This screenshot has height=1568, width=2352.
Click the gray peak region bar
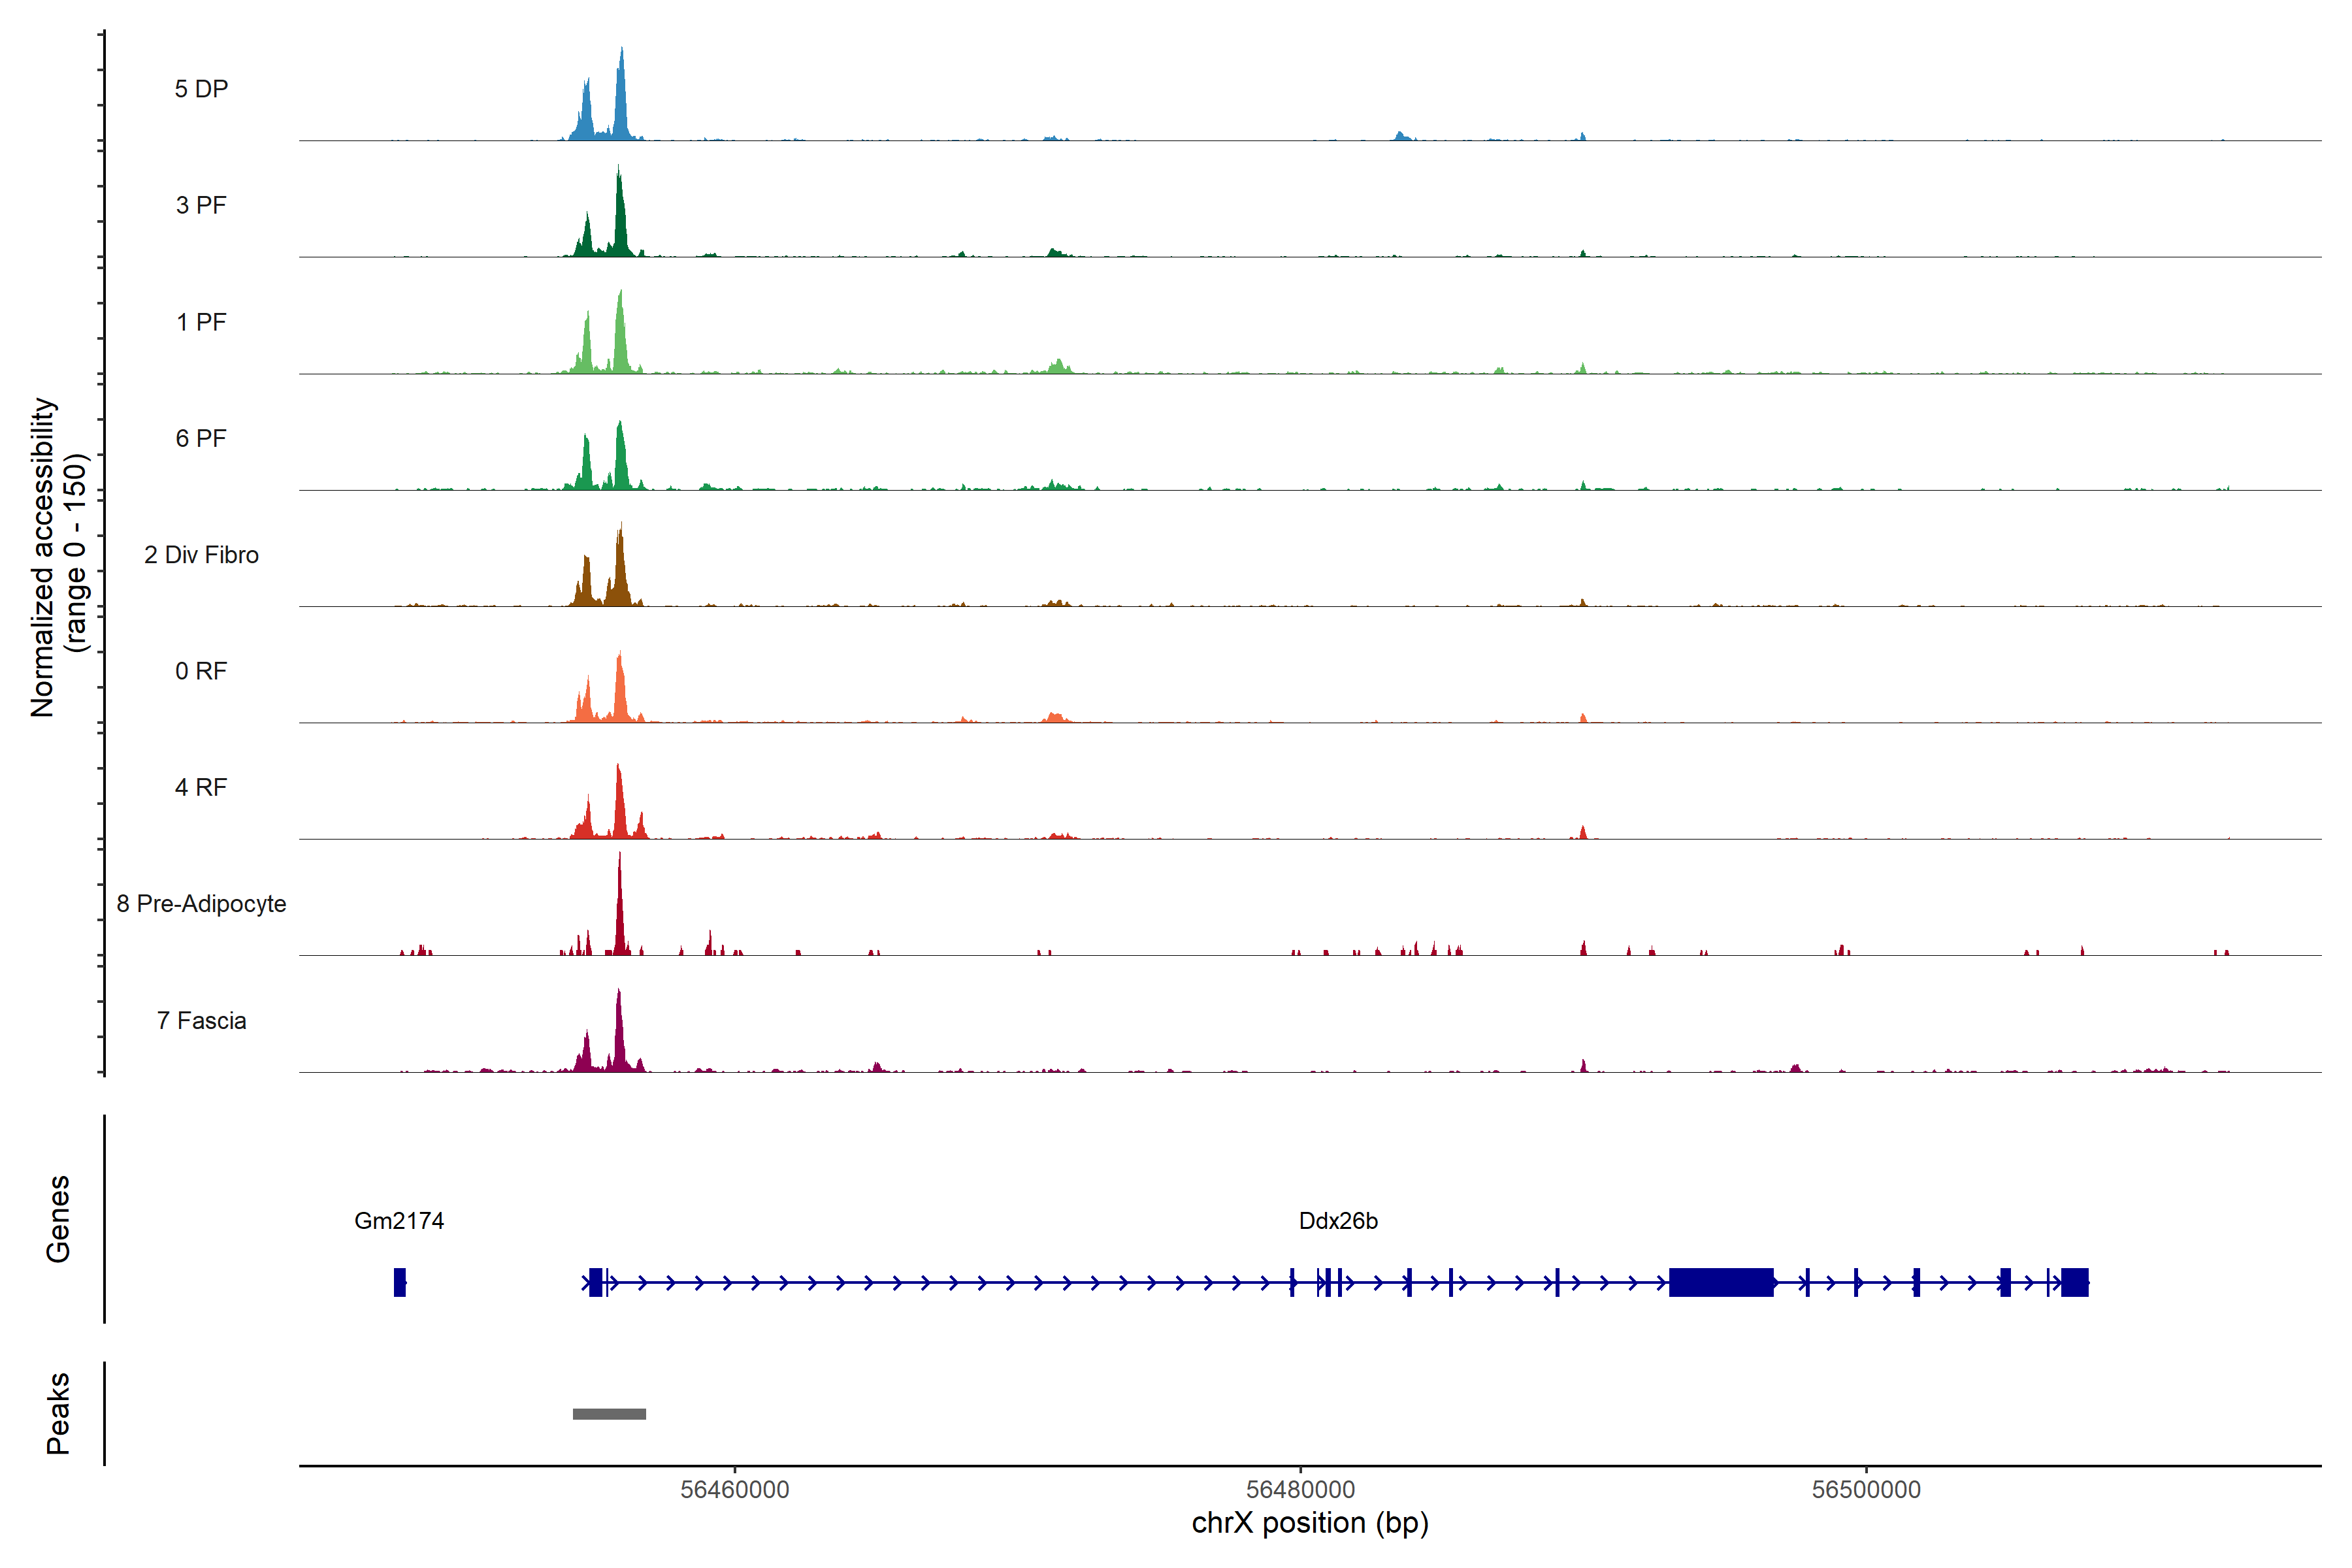609,1414
